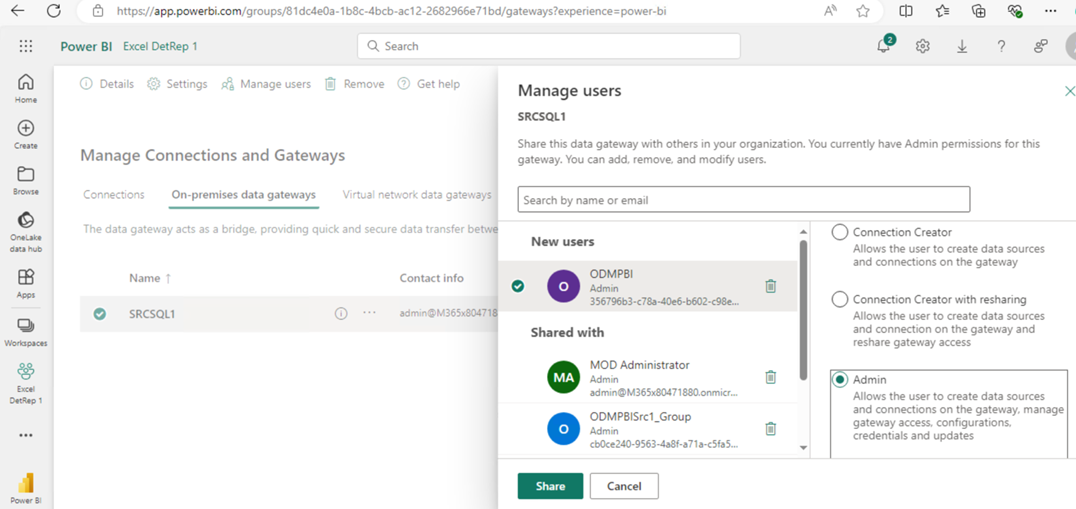Click user list scrollbar up arrow

click(x=804, y=231)
